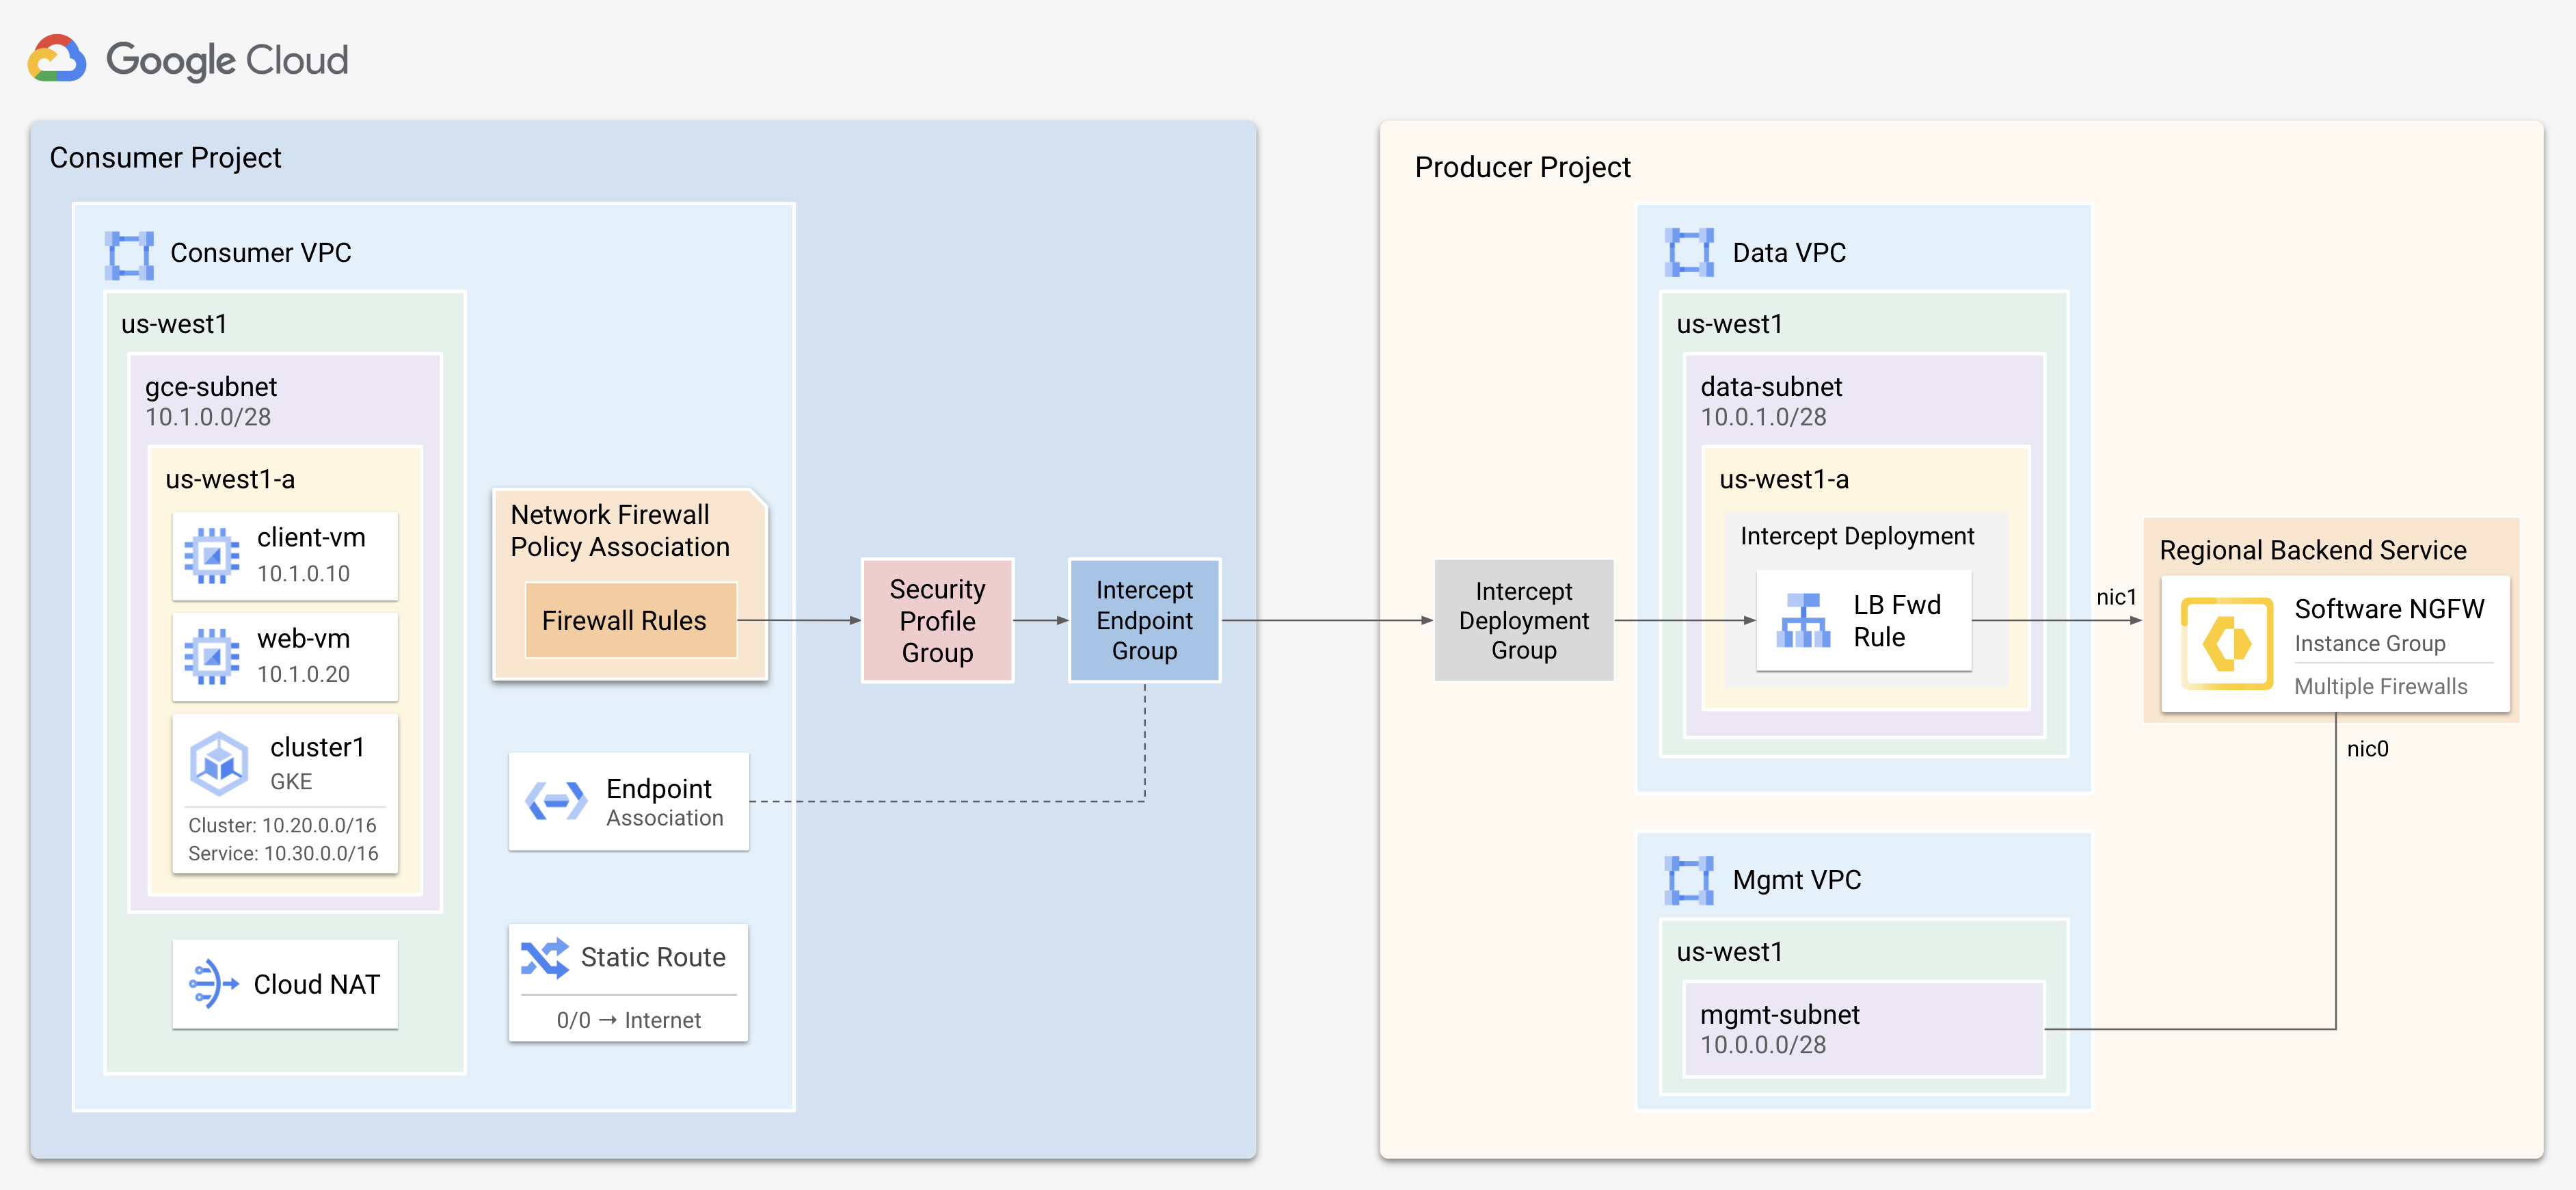Viewport: 2576px width, 1190px height.
Task: Select the Intercept Endpoint Group box
Action: click(x=1144, y=621)
